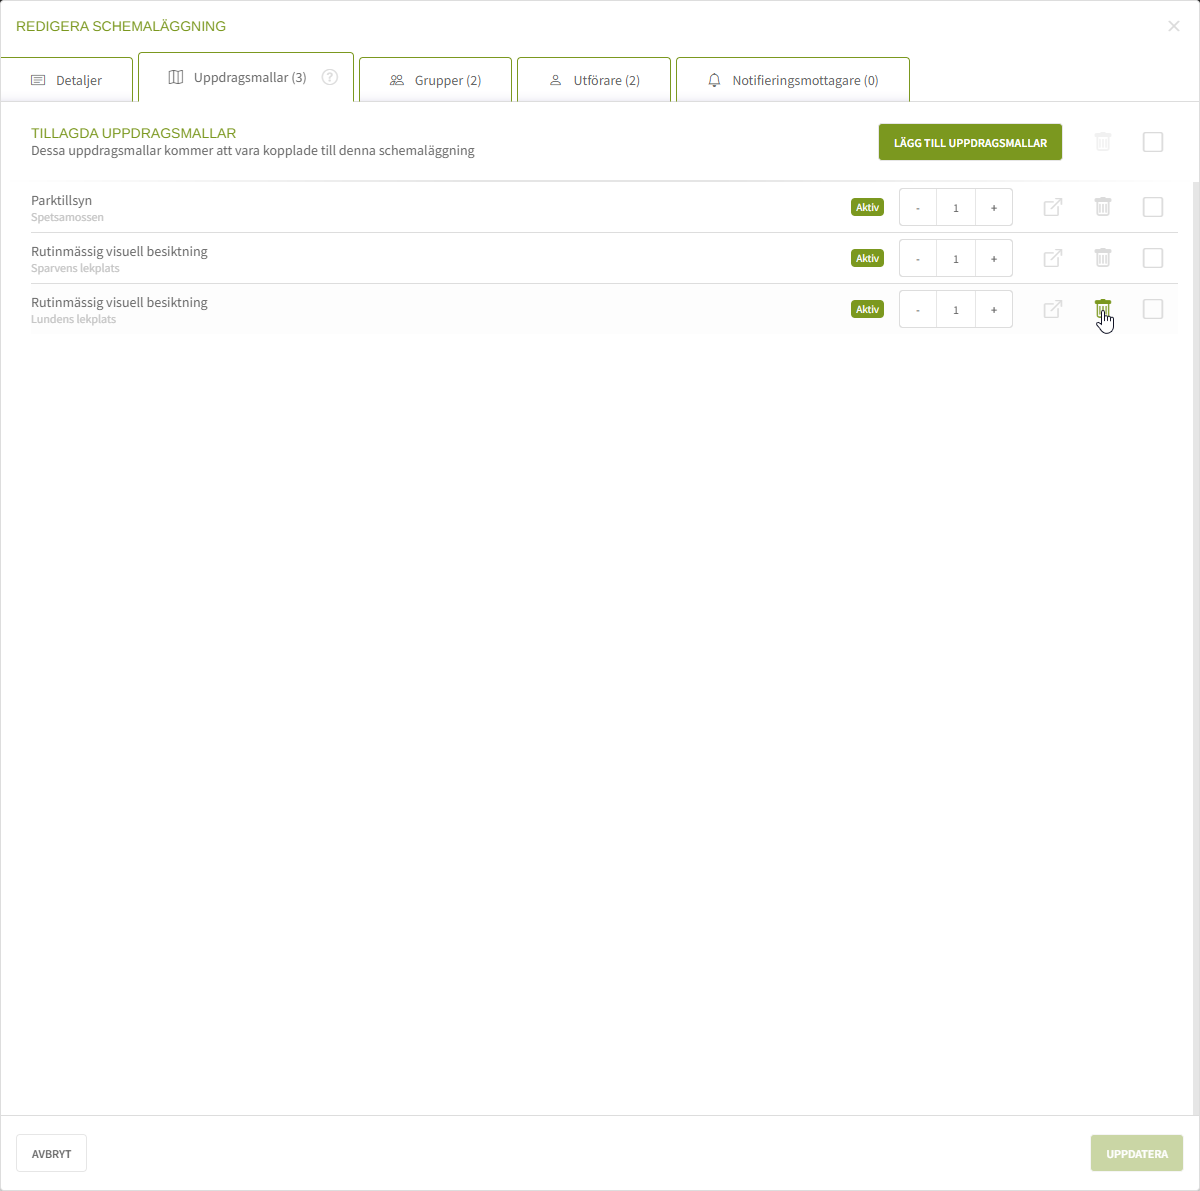This screenshot has width=1200, height=1191.
Task: Click the Avbryt button
Action: point(51,1153)
